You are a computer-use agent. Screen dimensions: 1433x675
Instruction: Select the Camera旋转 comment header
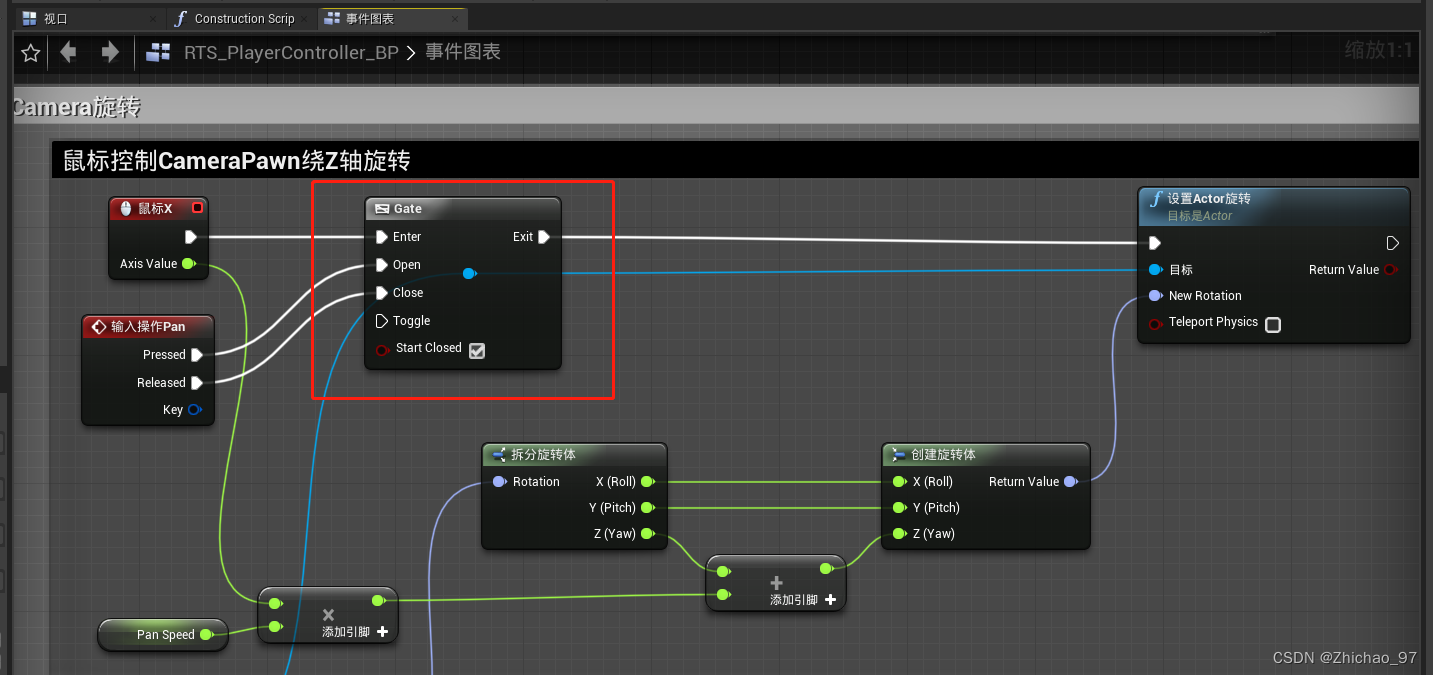716,106
